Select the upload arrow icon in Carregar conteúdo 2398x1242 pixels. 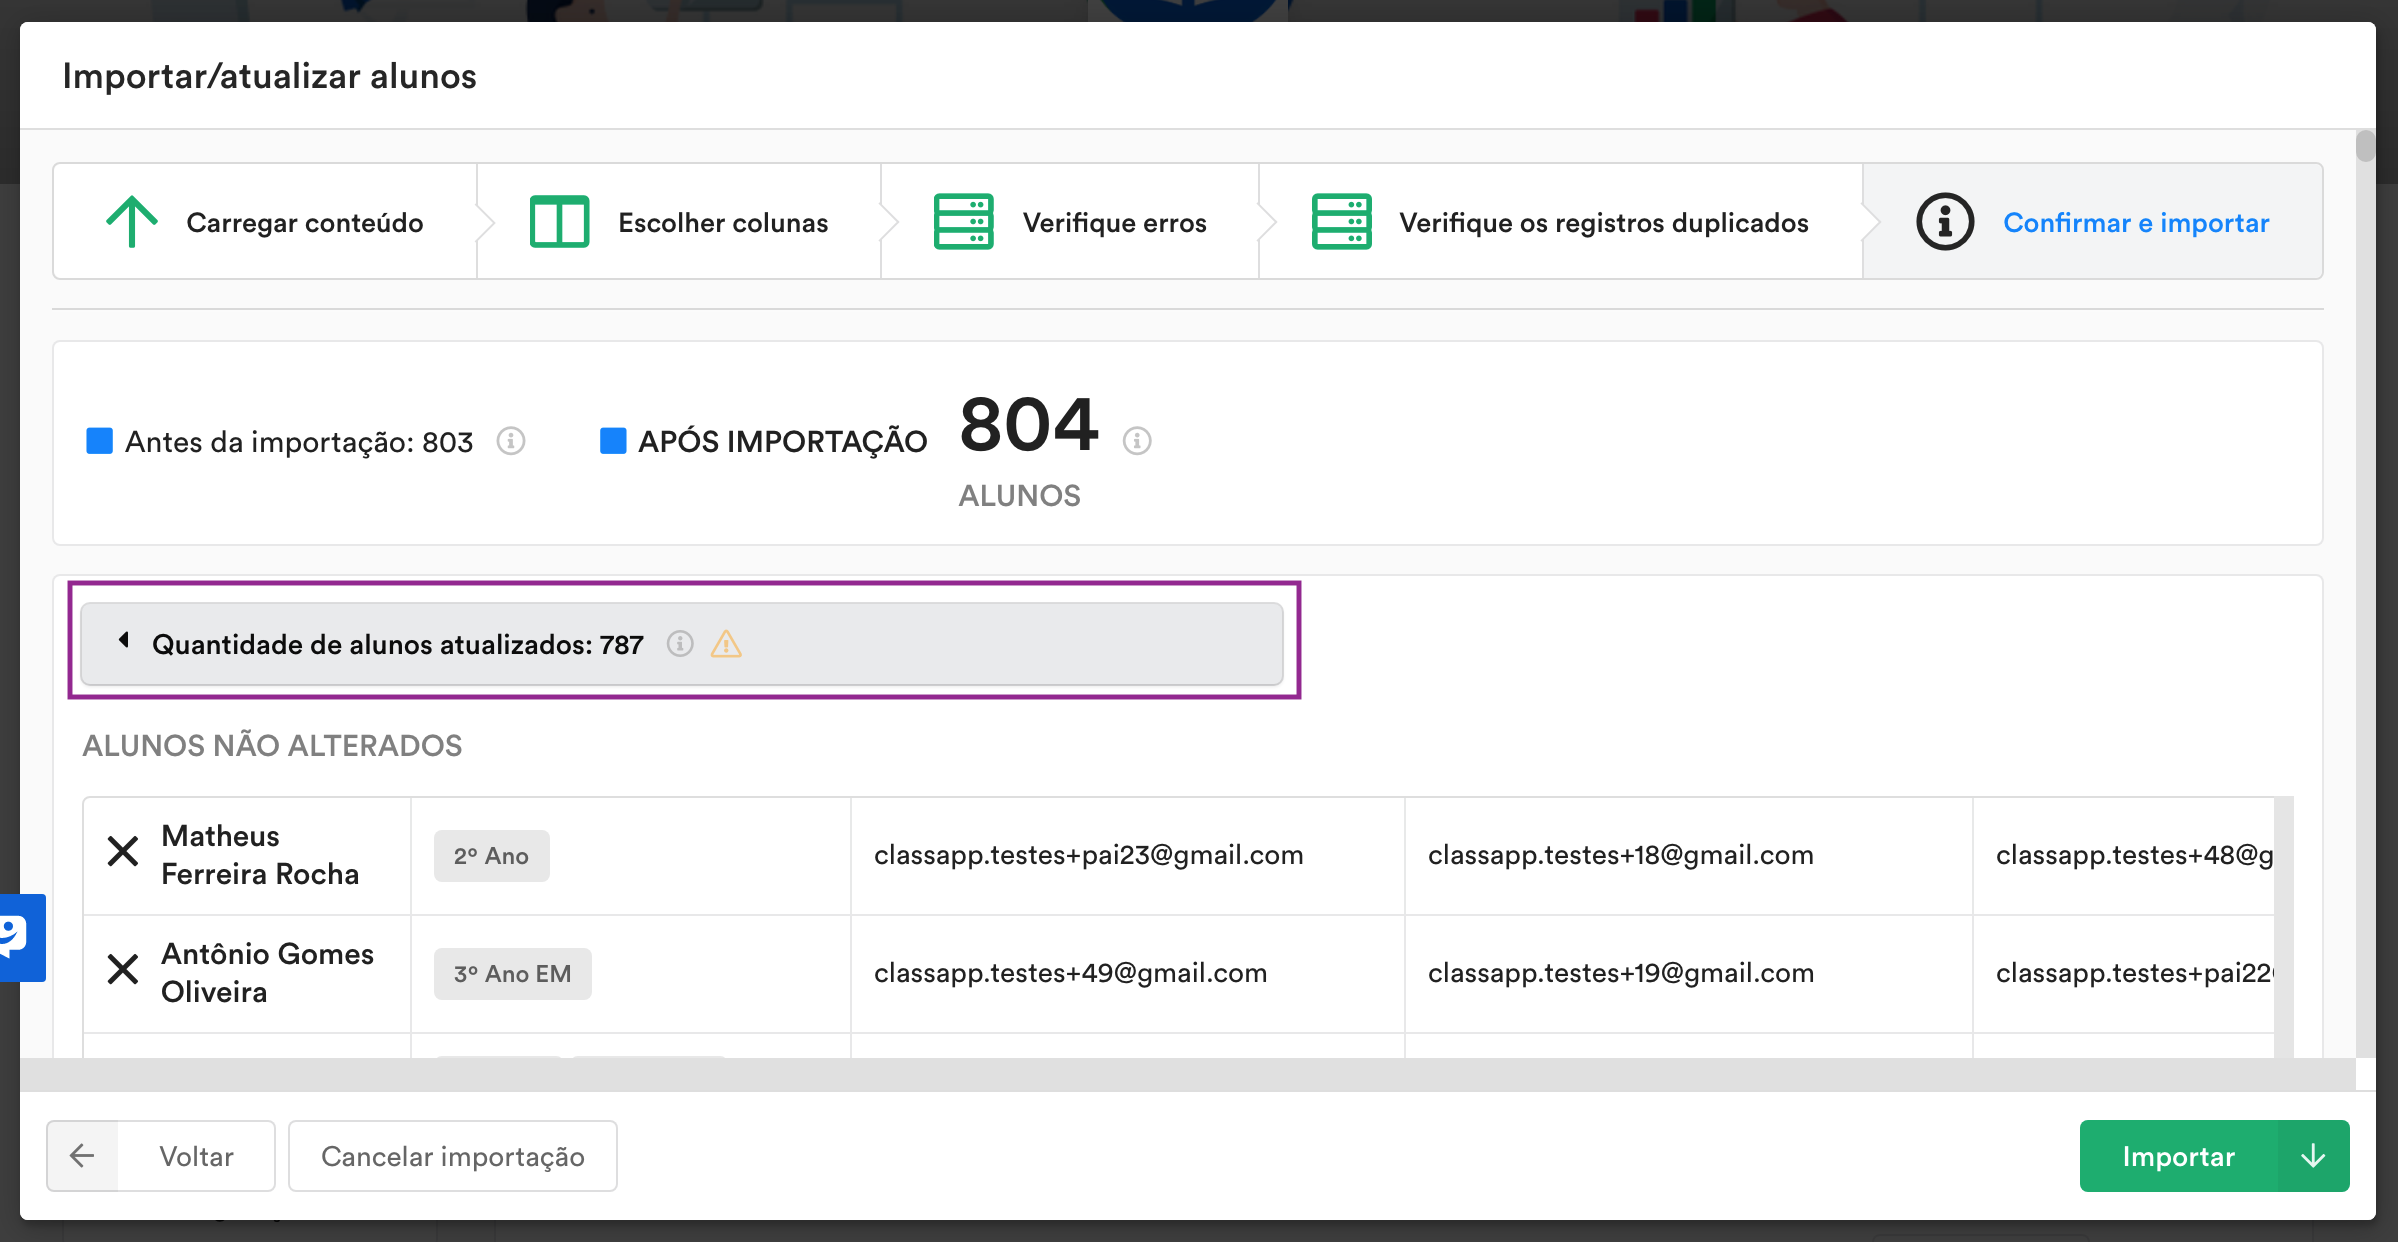pos(133,221)
